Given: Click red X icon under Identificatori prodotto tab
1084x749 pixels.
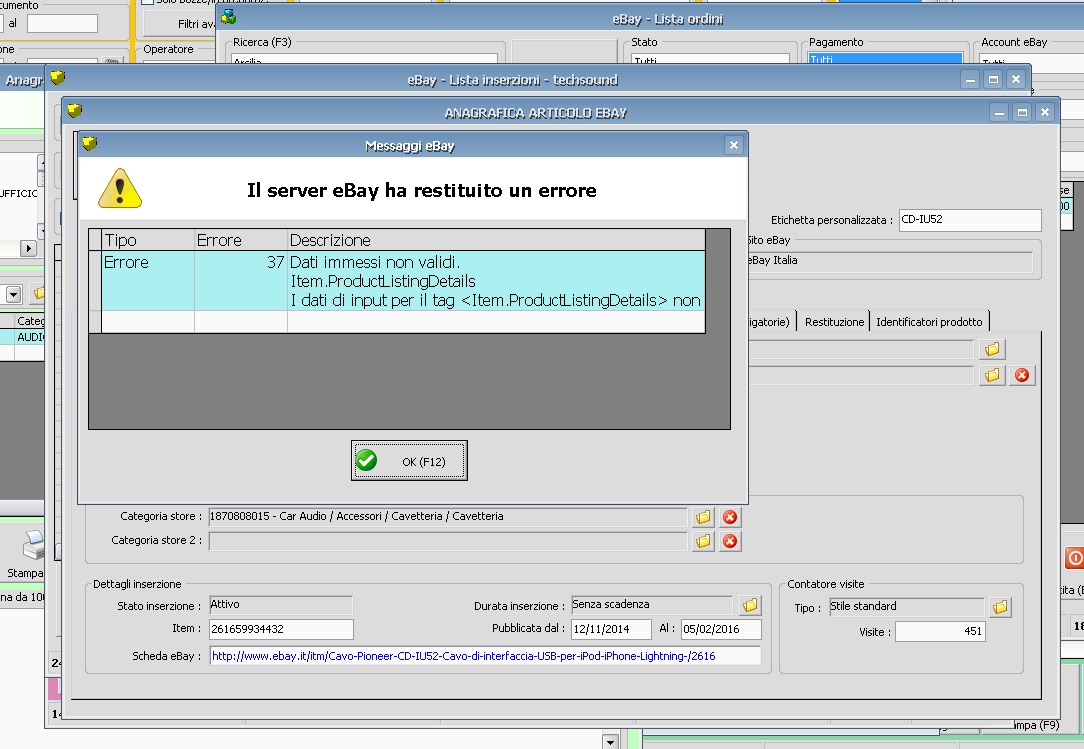Looking at the screenshot, I should tap(1022, 375).
